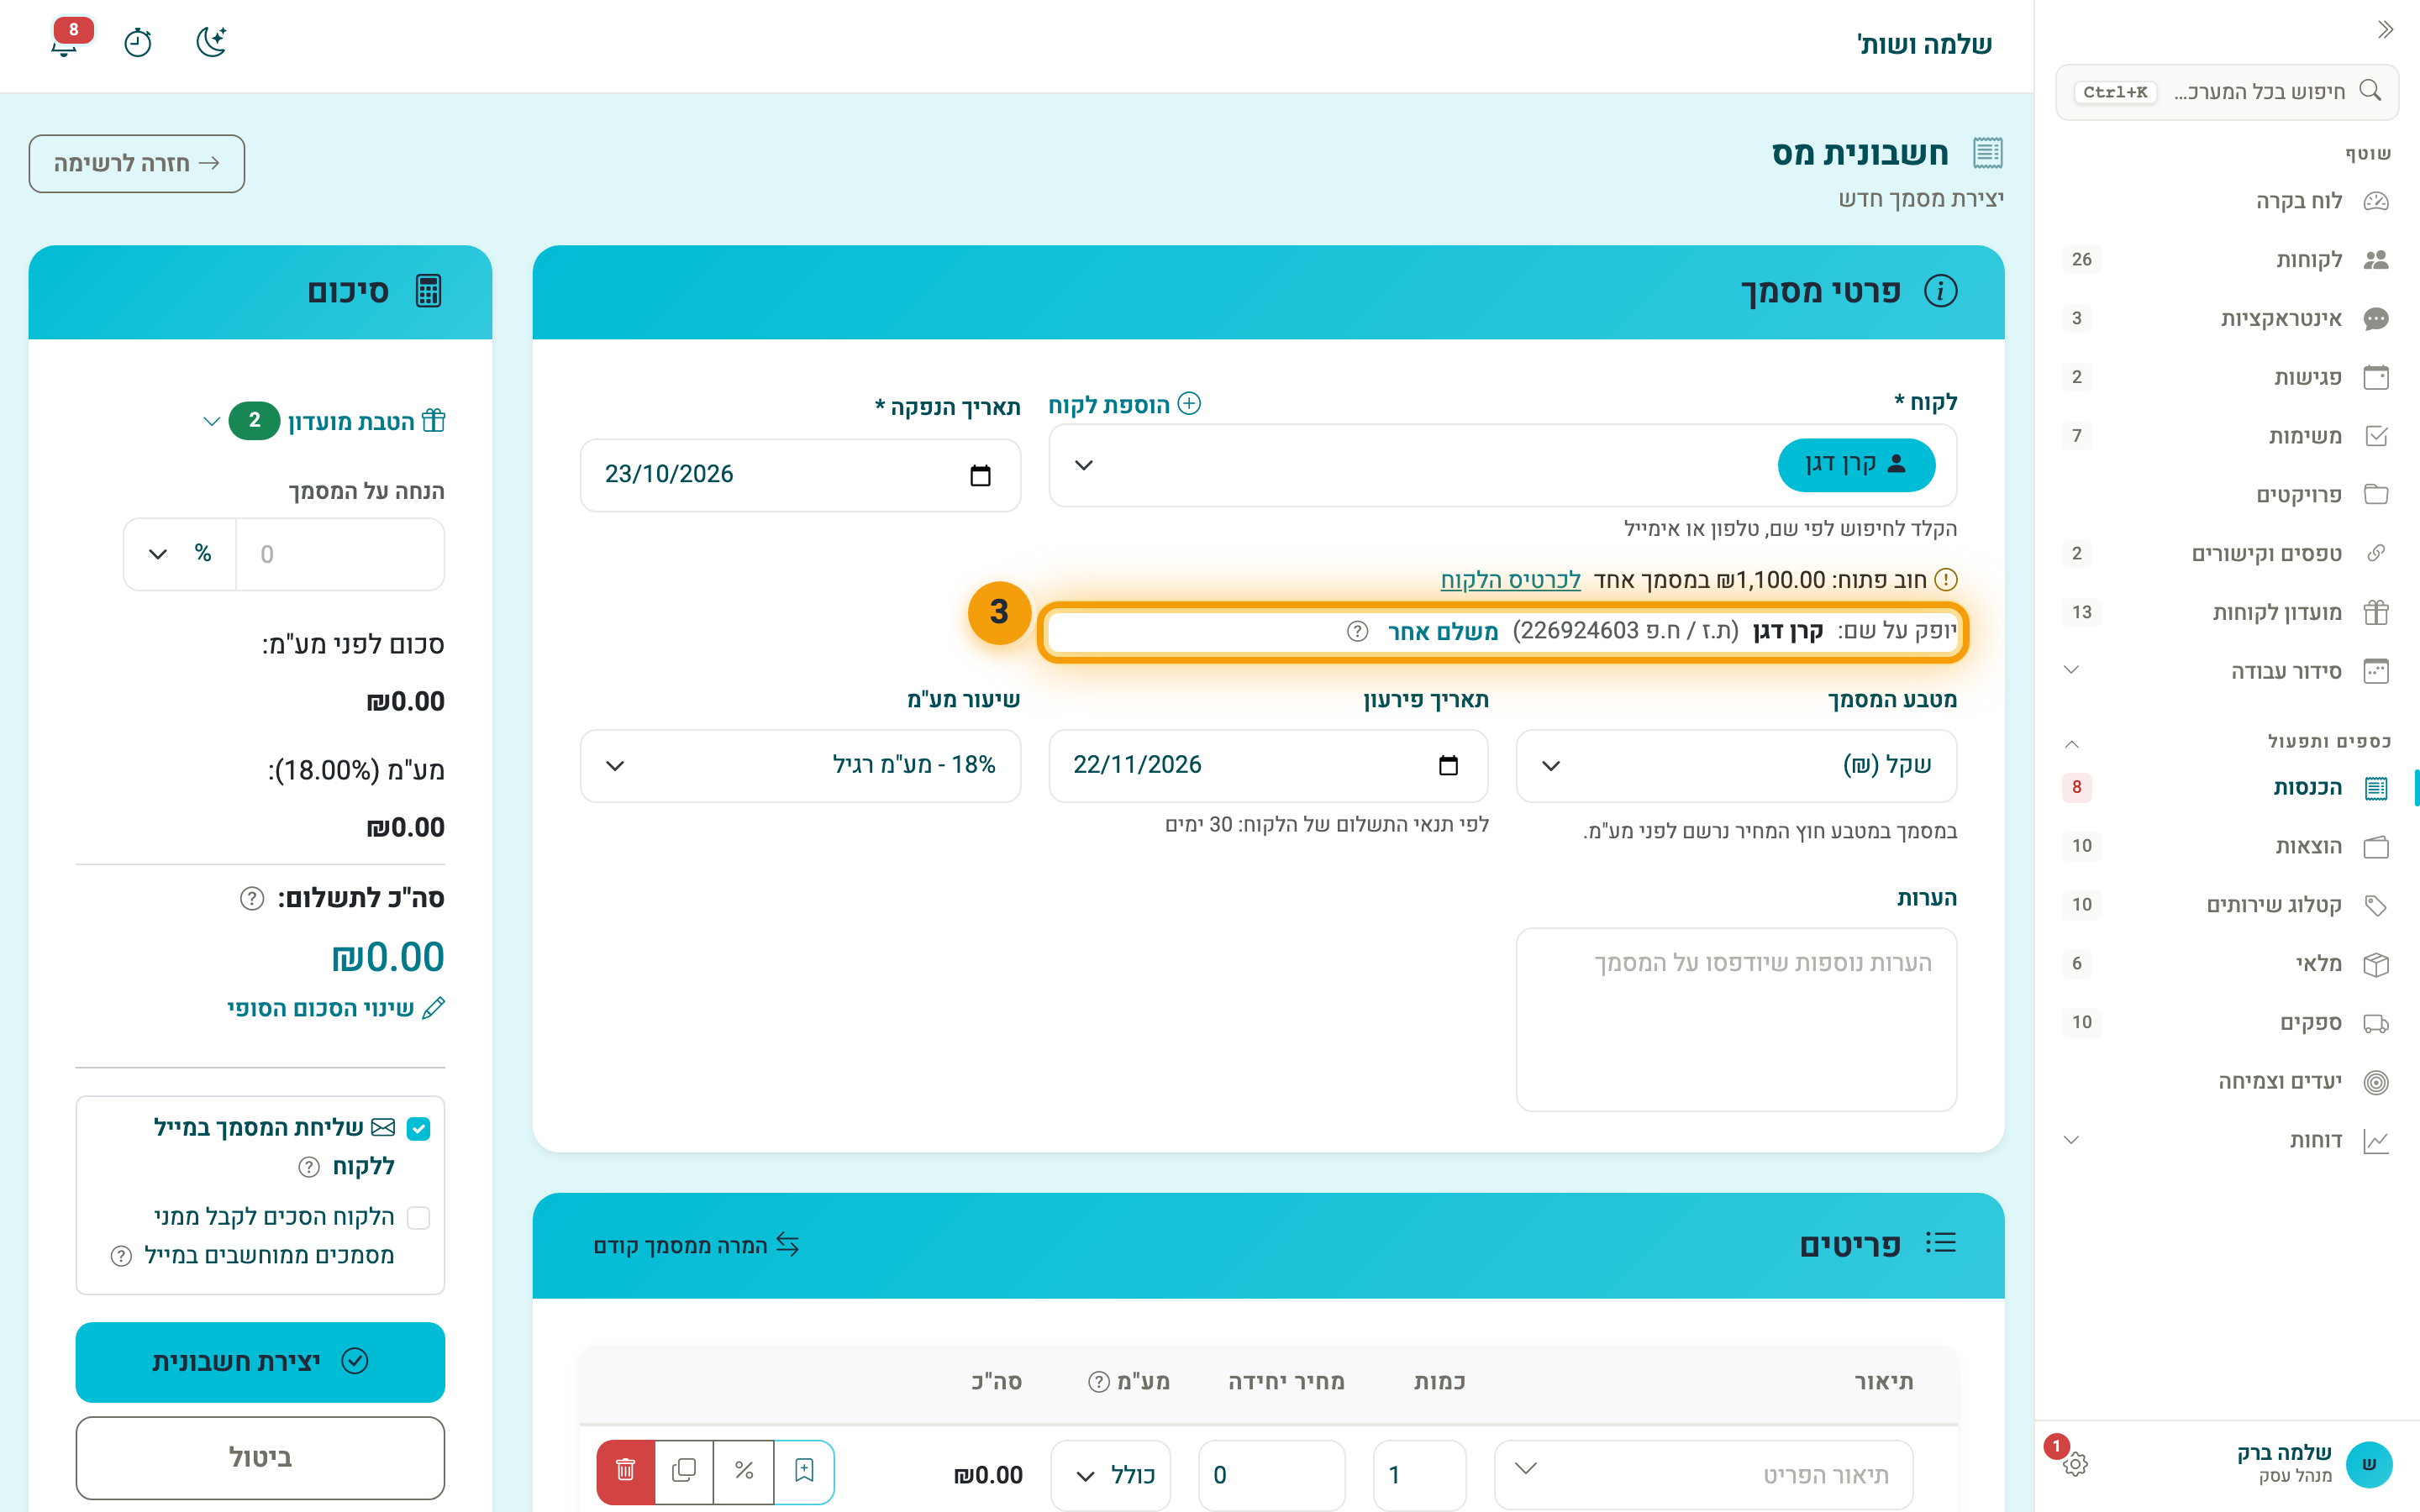The width and height of the screenshot is (2420, 1512).
Task: Open הוצאות in sidebar
Action: tap(2227, 846)
